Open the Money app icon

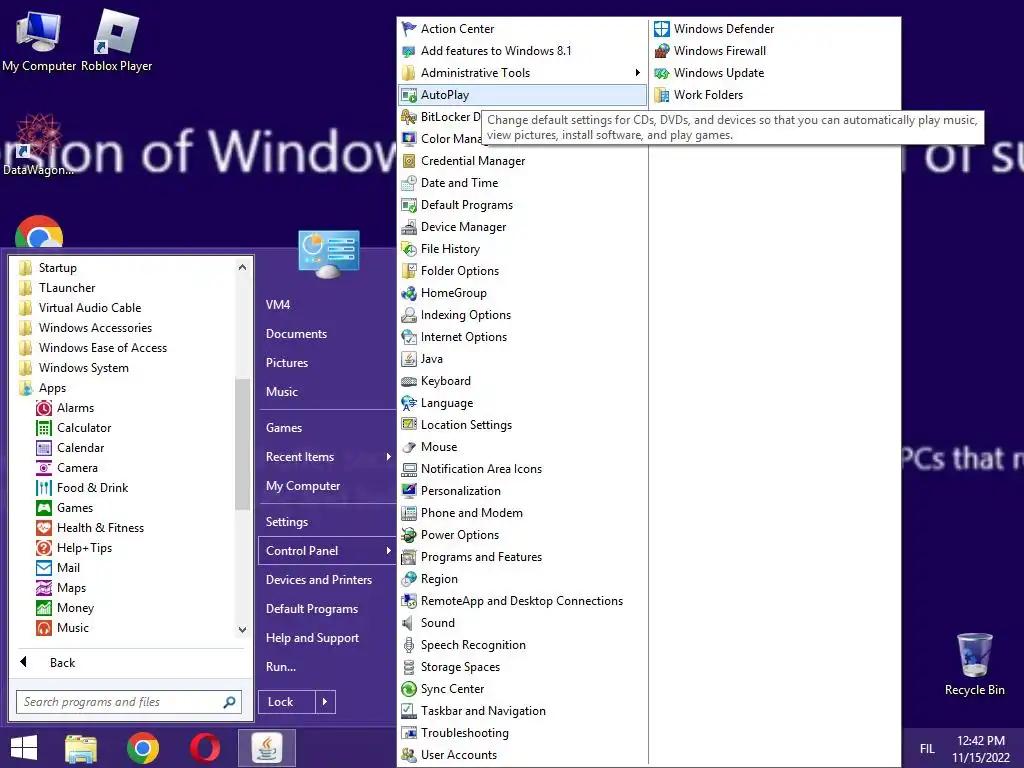click(x=44, y=608)
